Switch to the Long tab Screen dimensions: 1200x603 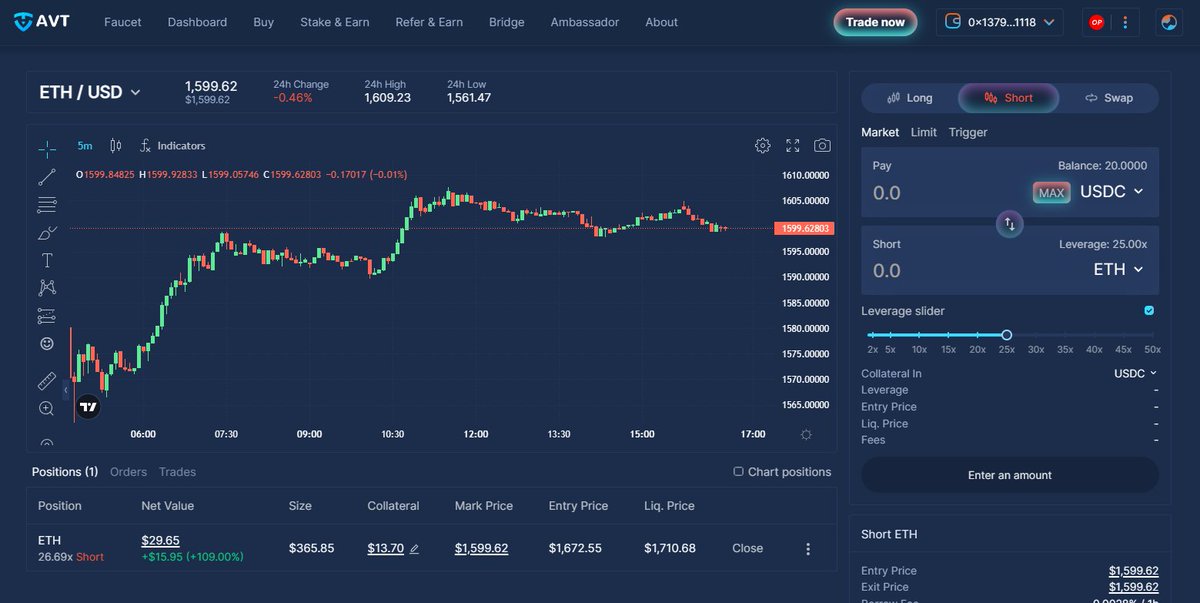[910, 98]
